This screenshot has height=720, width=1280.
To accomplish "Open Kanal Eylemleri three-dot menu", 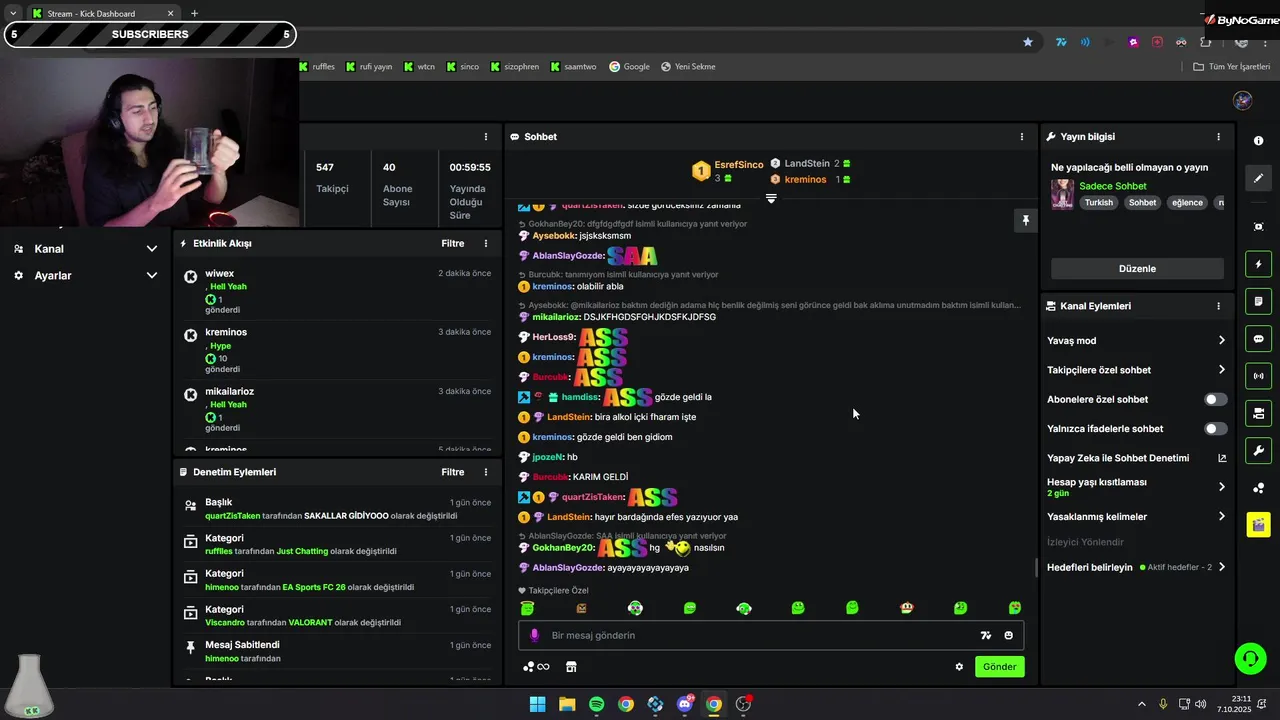I will tap(1218, 306).
